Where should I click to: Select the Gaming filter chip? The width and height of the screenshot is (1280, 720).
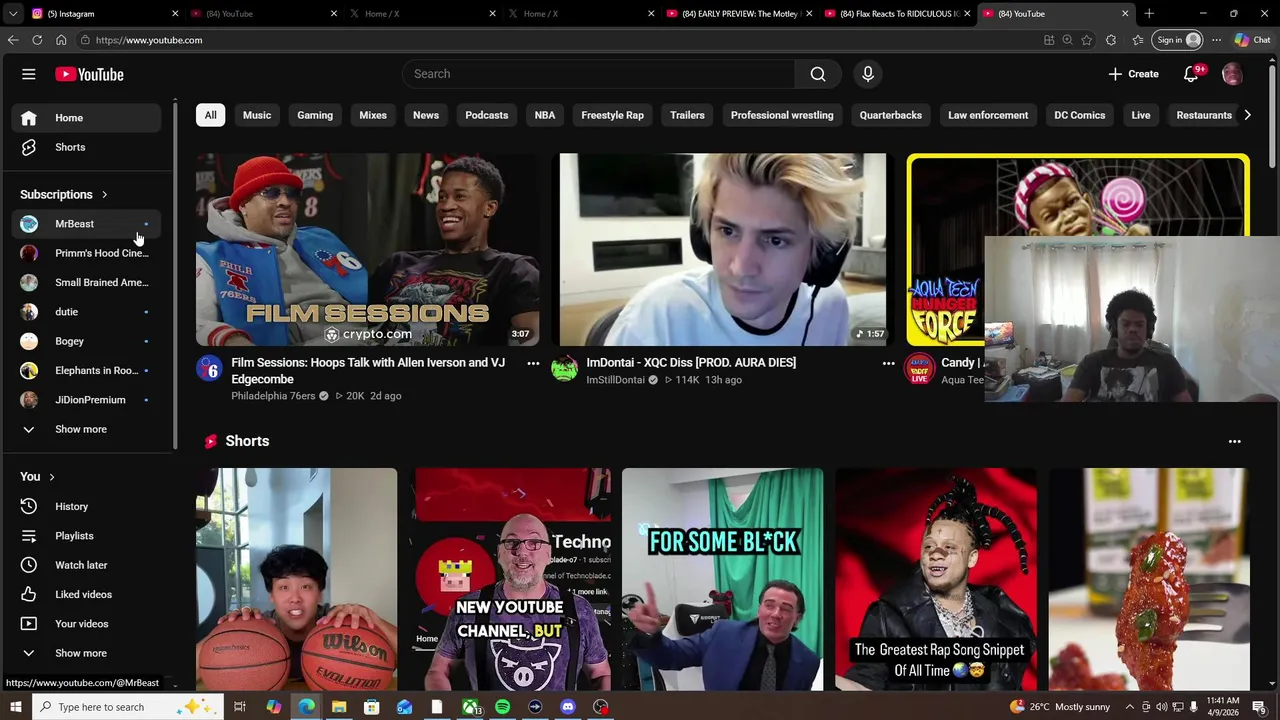(315, 115)
